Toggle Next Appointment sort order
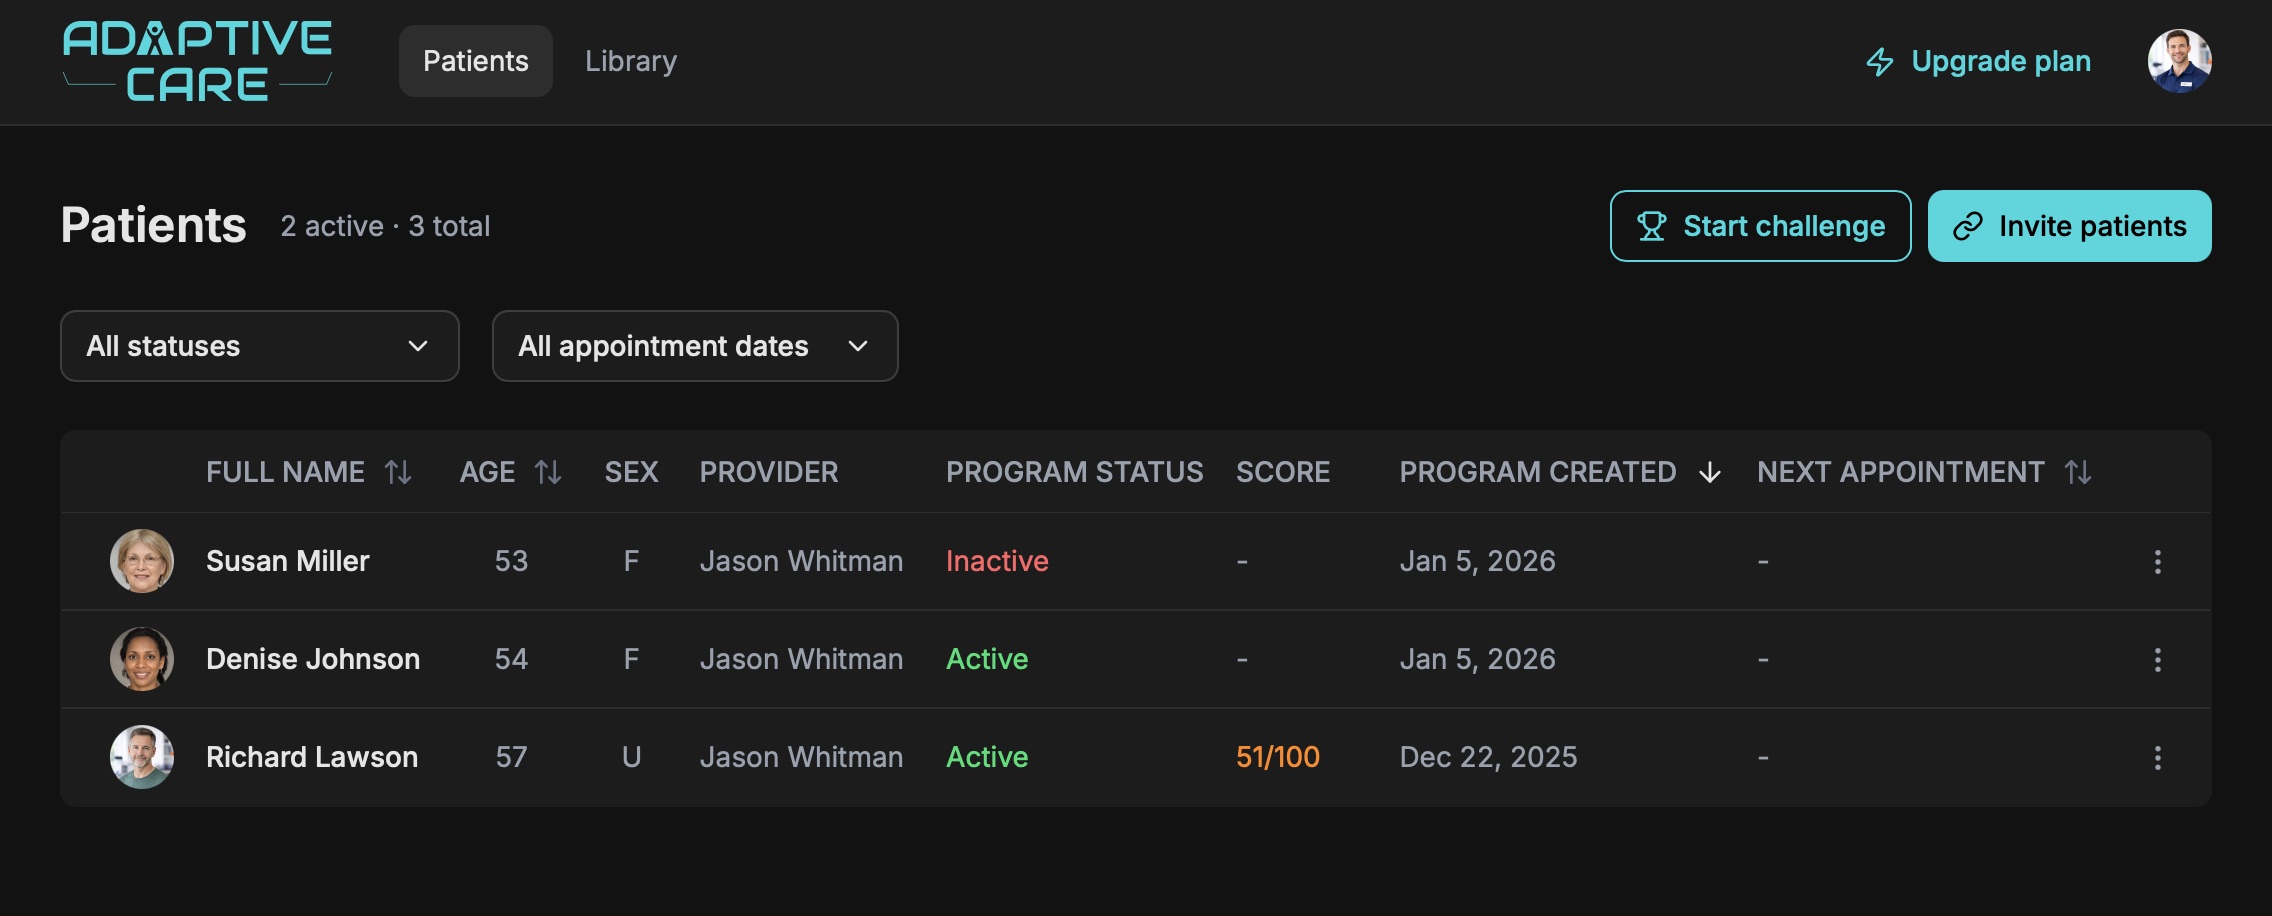This screenshot has width=2272, height=916. pyautogui.click(x=2077, y=472)
